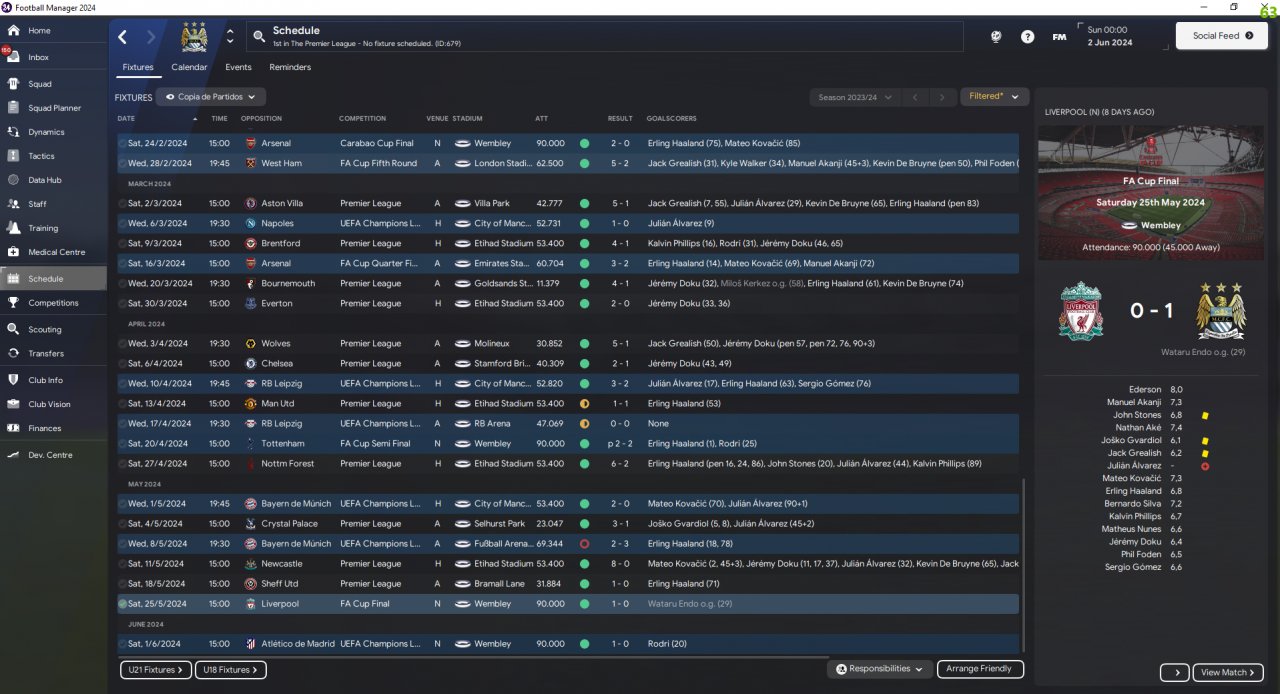Click Ederson in the match ratings list
Image resolution: width=1280 pixels, height=694 pixels.
point(1145,389)
